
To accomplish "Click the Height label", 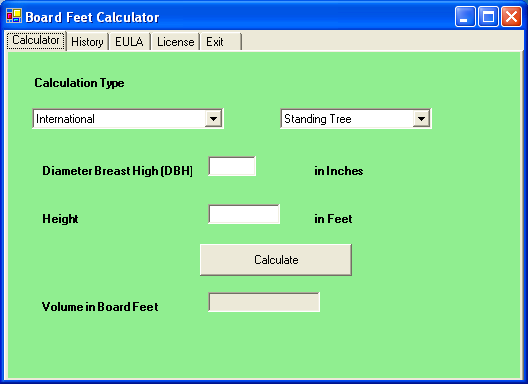I will coord(60,219).
